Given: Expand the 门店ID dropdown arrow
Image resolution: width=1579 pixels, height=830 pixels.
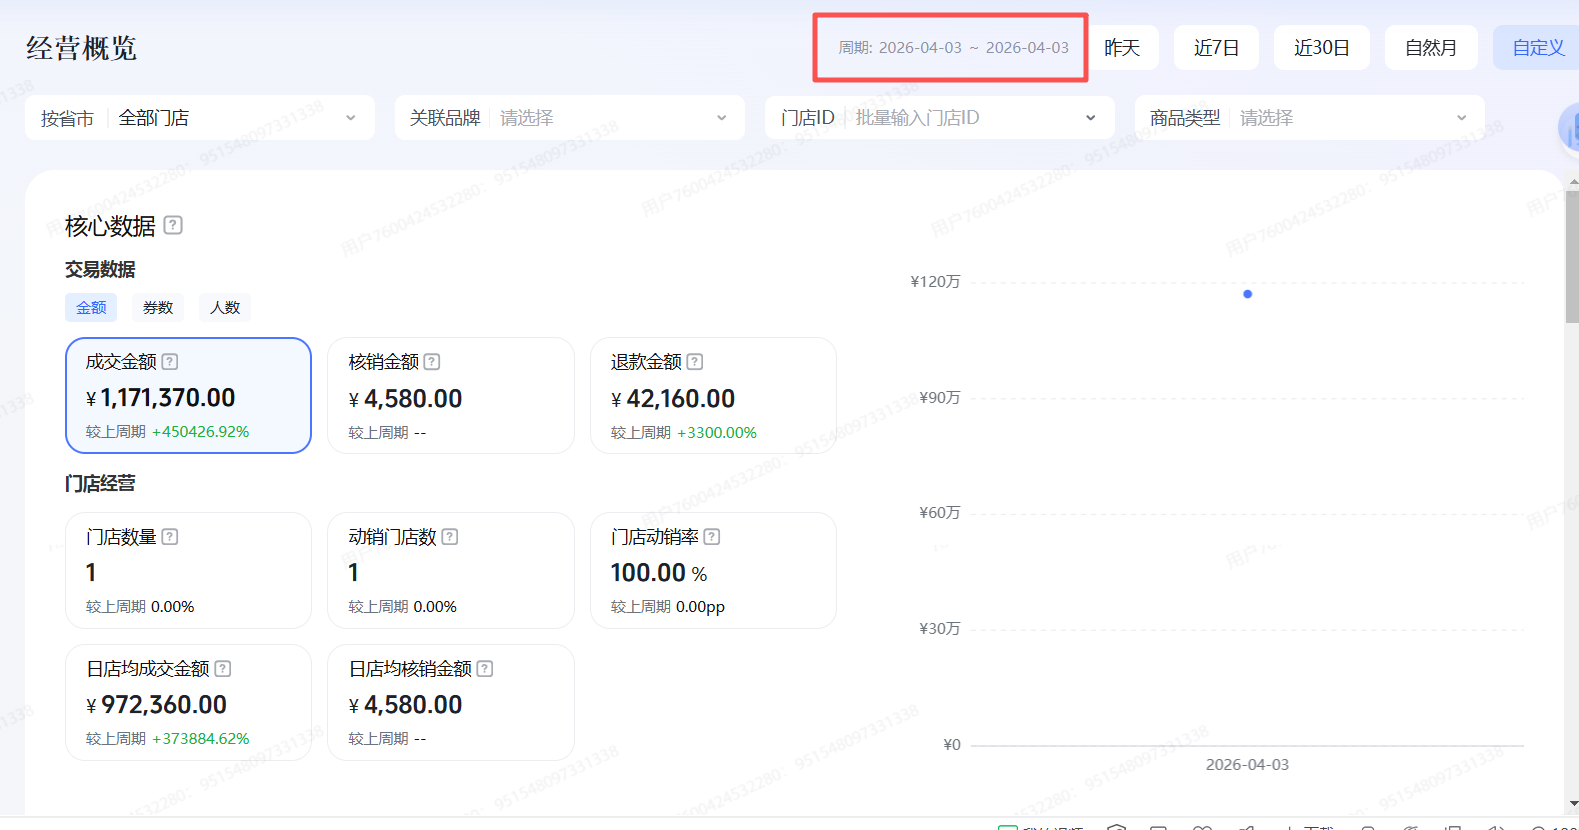Looking at the screenshot, I should (x=1090, y=118).
